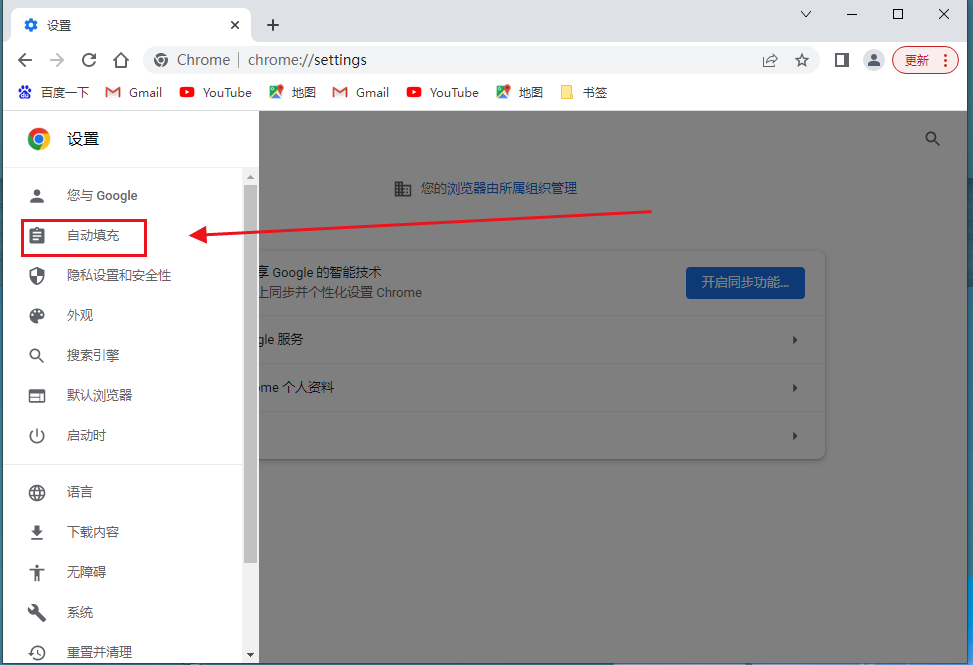973x665 pixels.
Task: Open 无障碍 accessibility settings
Action: 123,572
